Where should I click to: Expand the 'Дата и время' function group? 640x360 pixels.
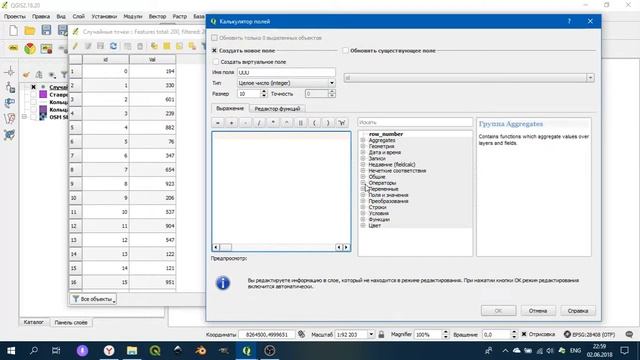tap(363, 152)
